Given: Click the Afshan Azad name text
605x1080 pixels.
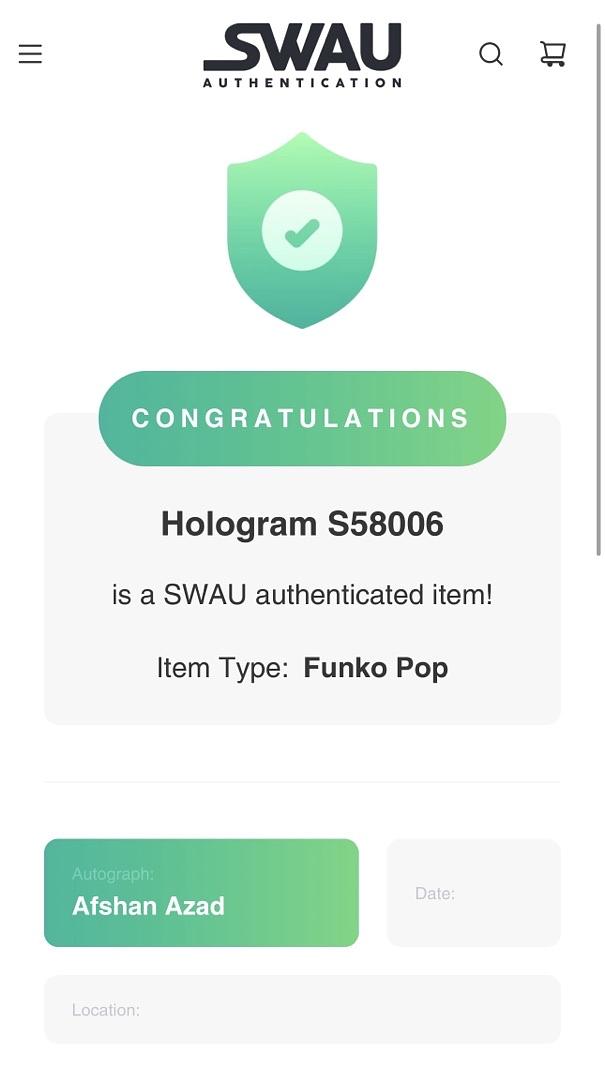Looking at the screenshot, I should pos(148,906).
